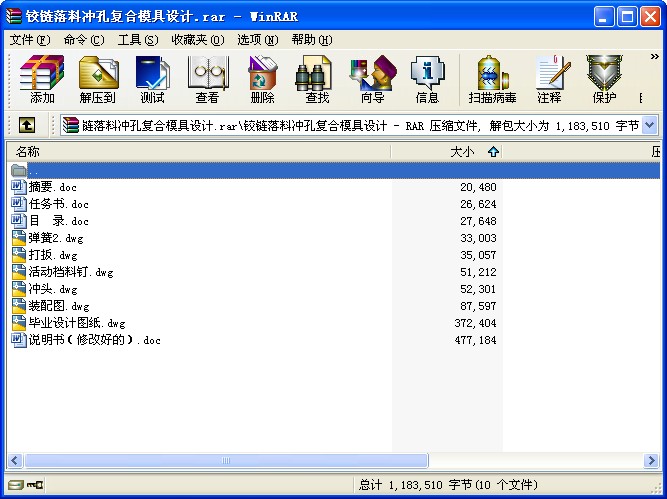Select the file 打扳.dwg
667x499 pixels.
point(53,255)
